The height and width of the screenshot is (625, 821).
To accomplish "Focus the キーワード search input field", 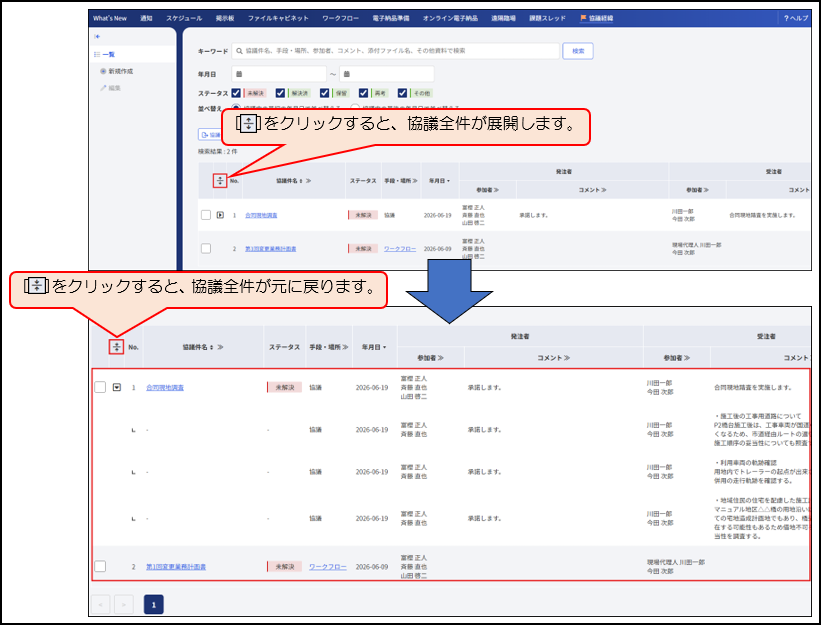I will click(x=395, y=51).
